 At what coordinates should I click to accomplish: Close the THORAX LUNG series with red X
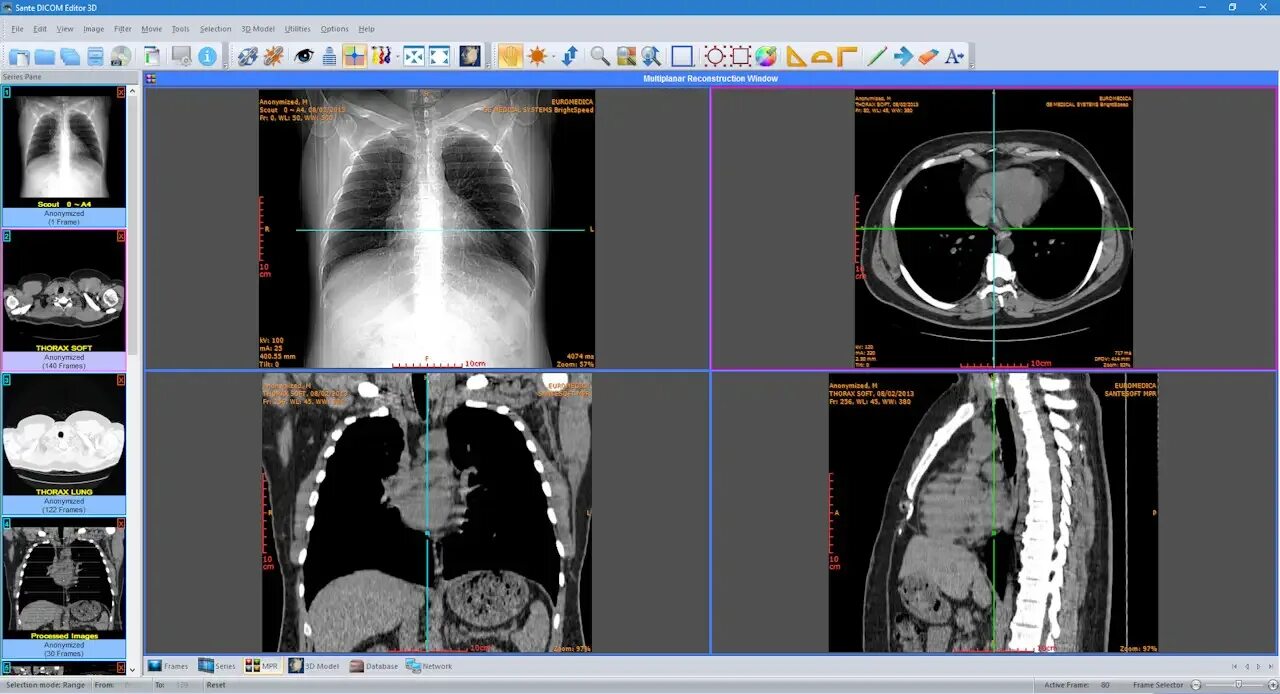point(121,380)
